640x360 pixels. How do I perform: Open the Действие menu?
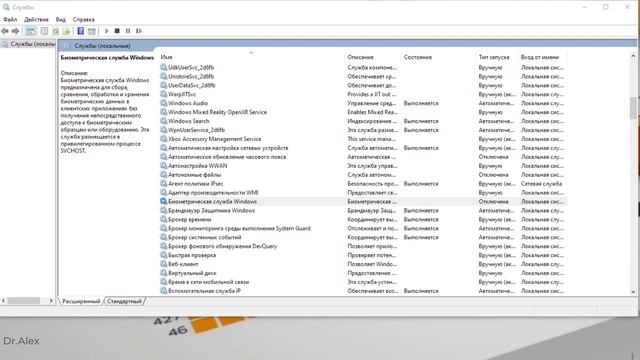[x=36, y=19]
